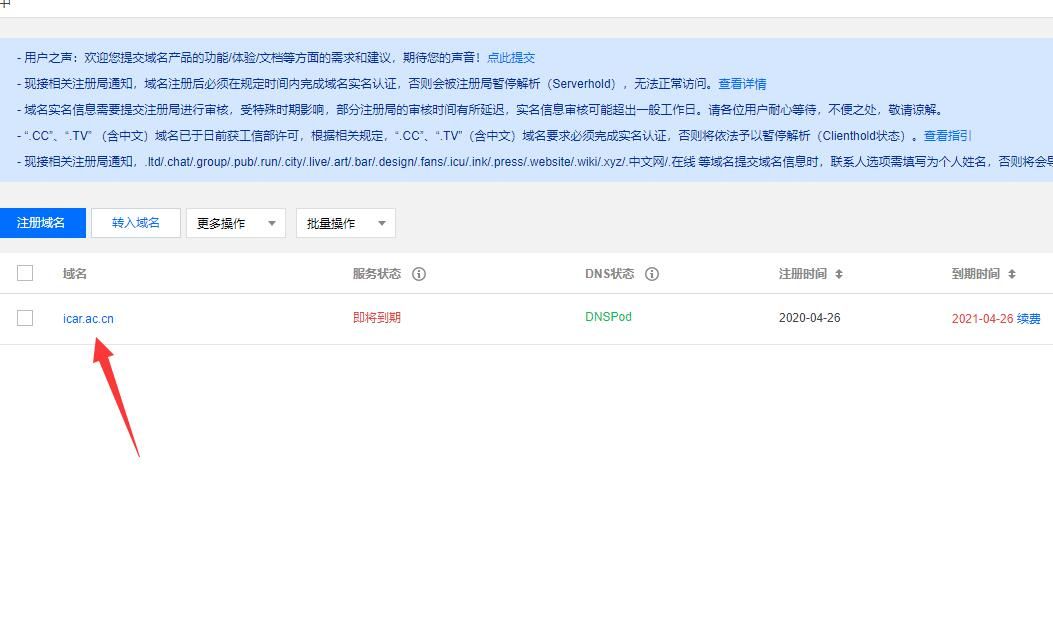Viewport: 1053px width, 623px height.
Task: Select the checkbox for icar.ac.cn row
Action: pyautogui.click(x=25, y=318)
